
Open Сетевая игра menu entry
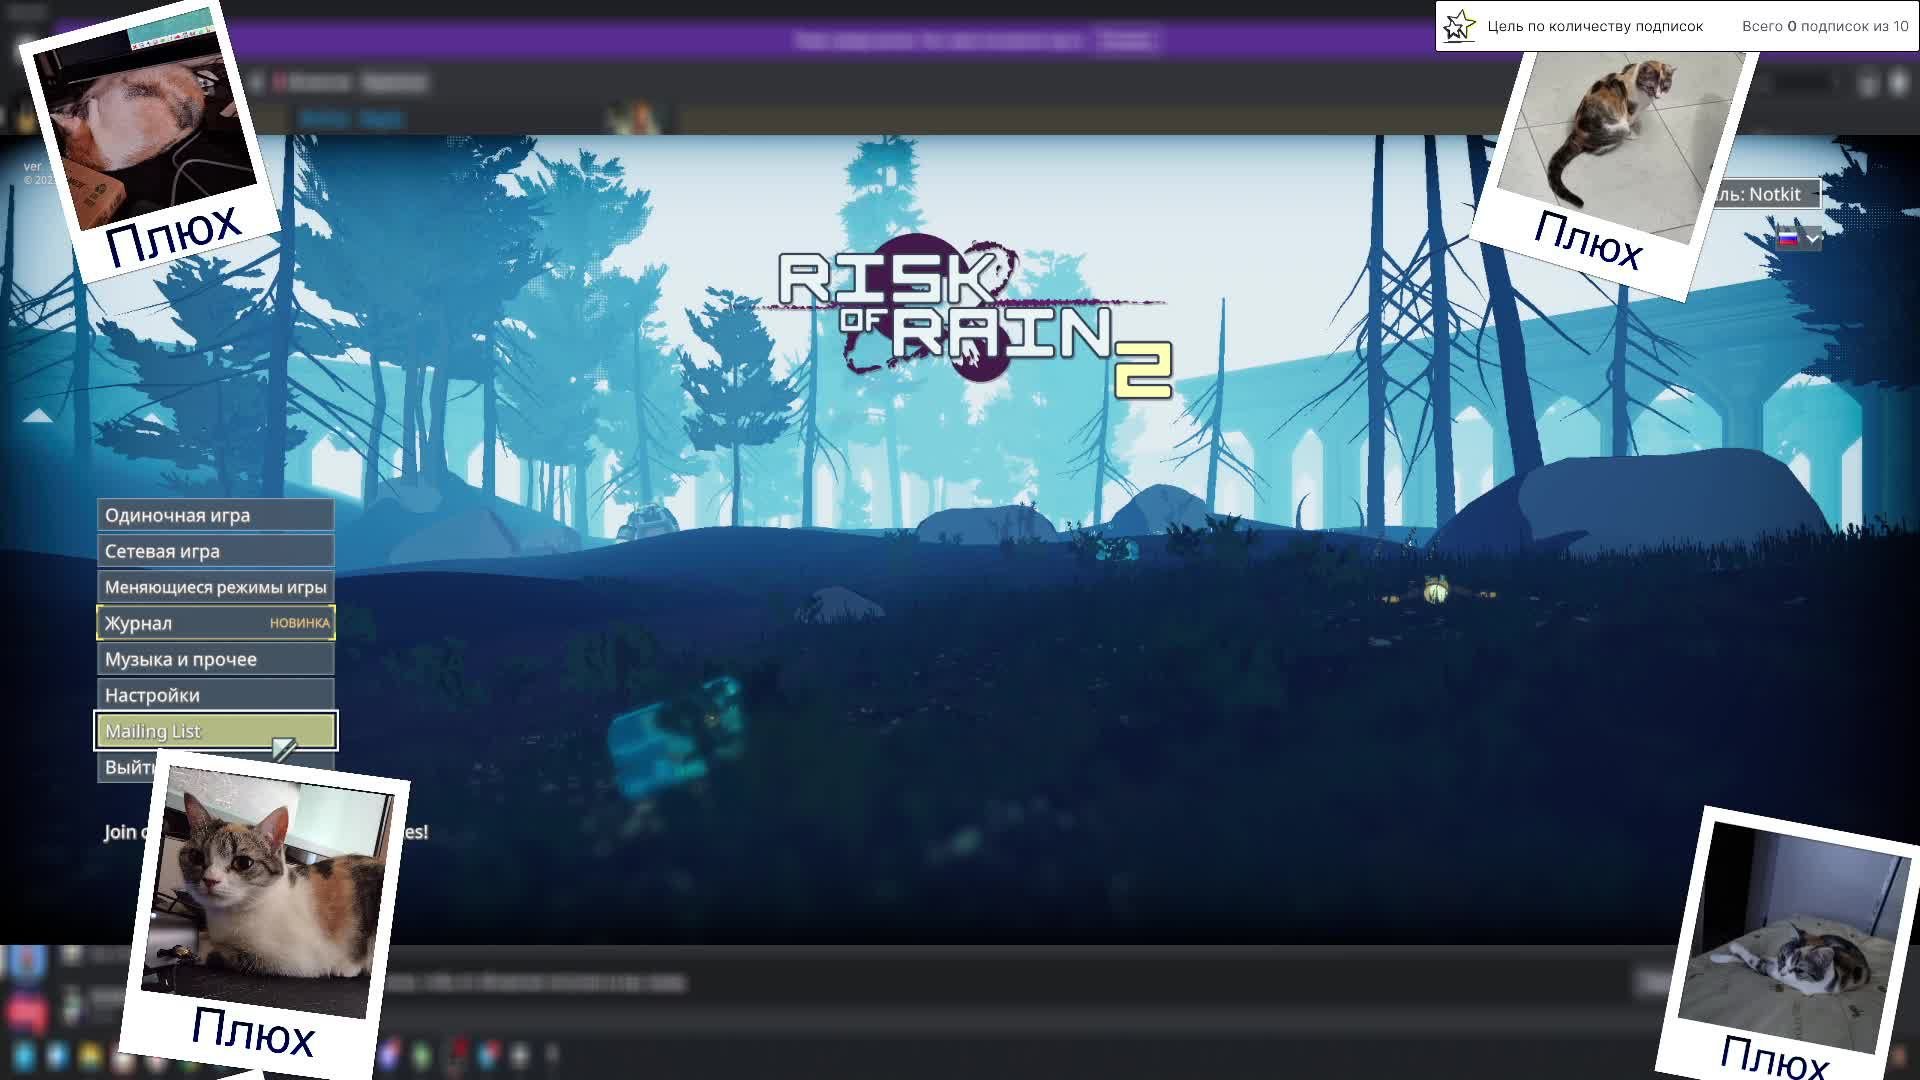215,551
